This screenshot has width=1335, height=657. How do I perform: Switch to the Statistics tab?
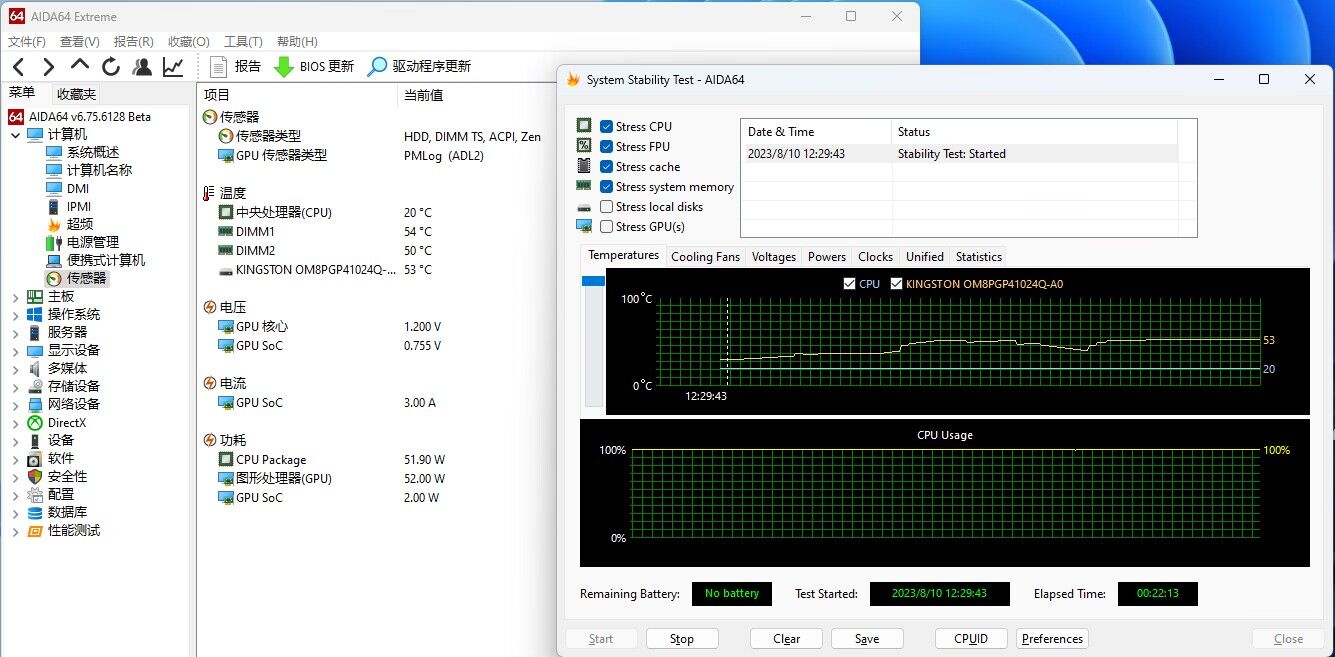(979, 256)
